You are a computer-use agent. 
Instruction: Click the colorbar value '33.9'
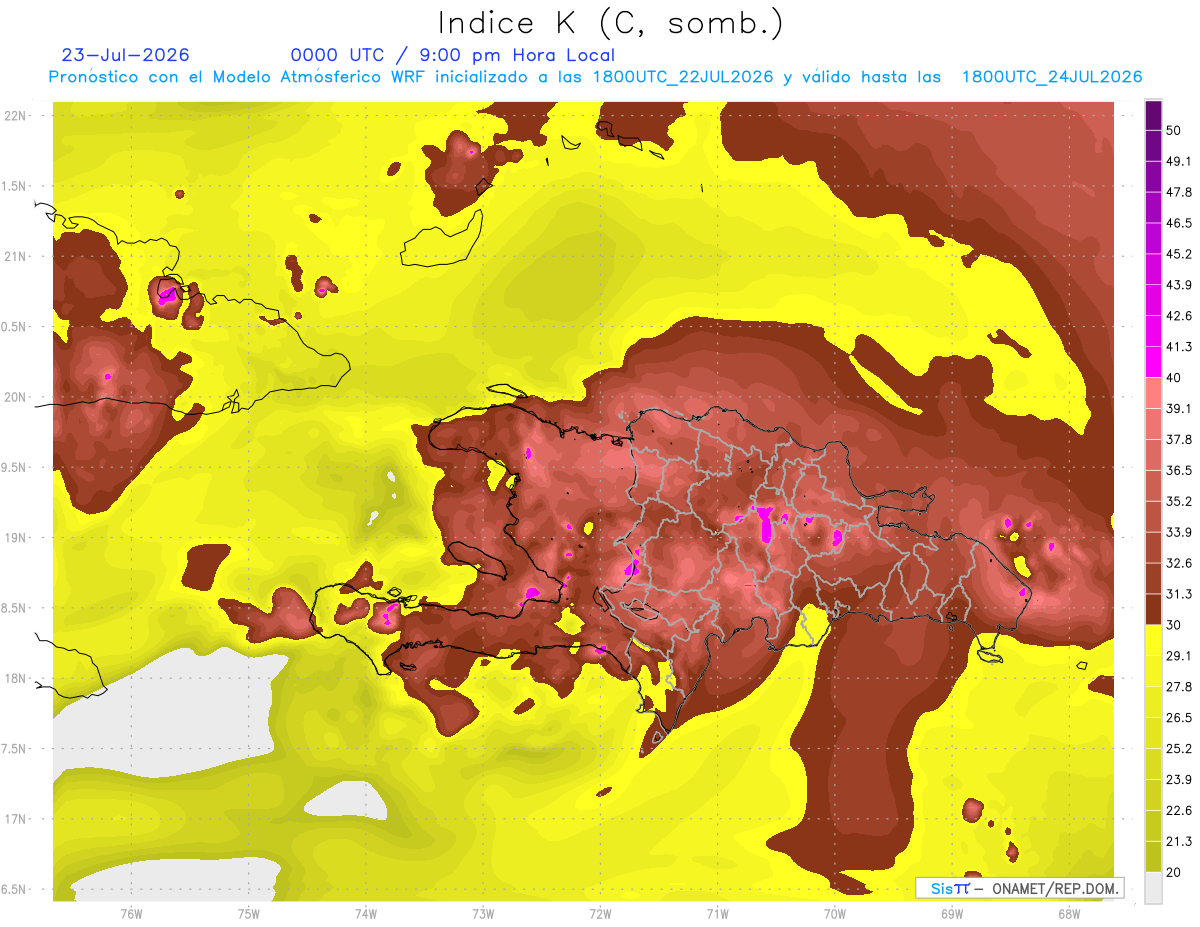coord(1179,532)
